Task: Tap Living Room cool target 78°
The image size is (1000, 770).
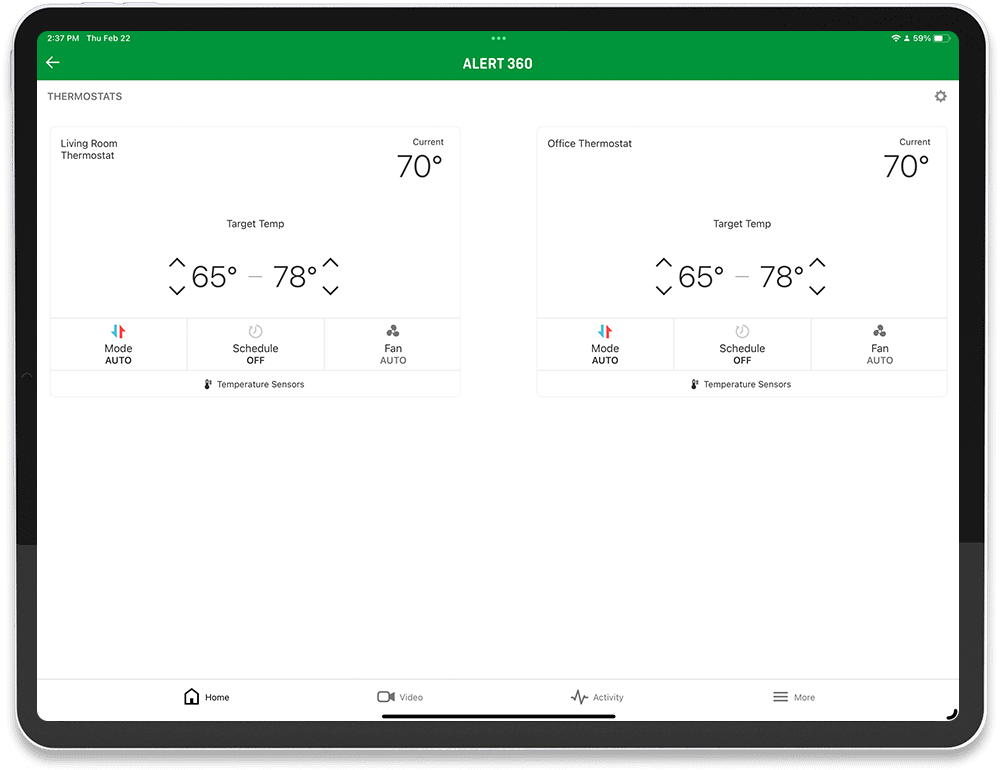Action: point(295,277)
